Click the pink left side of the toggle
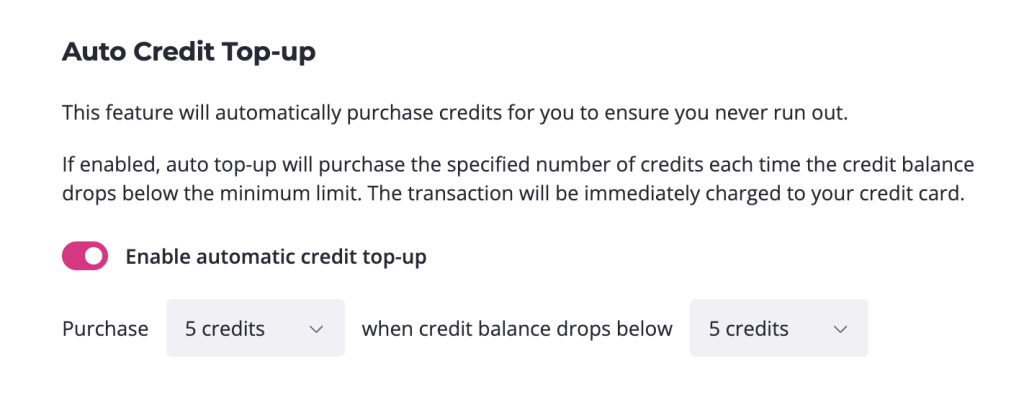 click(74, 257)
